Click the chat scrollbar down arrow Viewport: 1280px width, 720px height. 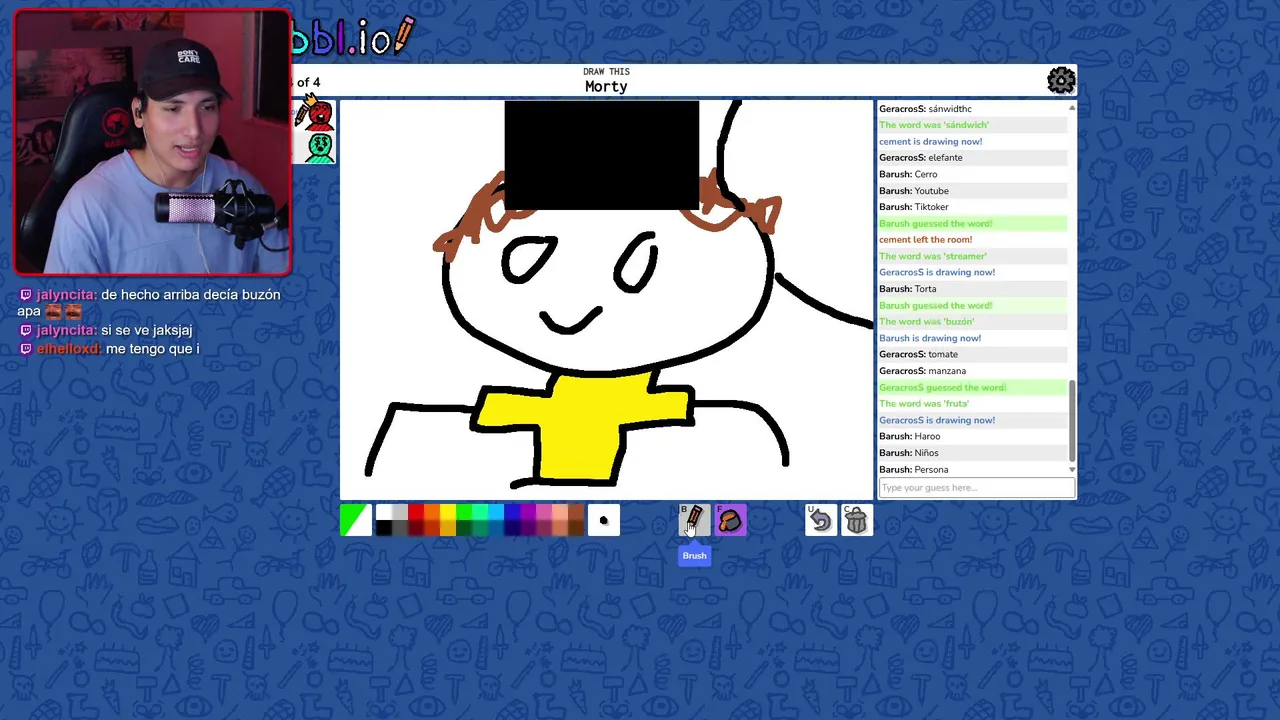[1072, 469]
